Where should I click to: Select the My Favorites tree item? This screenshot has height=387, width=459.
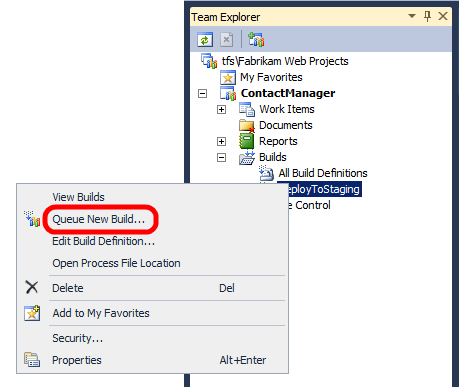tap(271, 77)
